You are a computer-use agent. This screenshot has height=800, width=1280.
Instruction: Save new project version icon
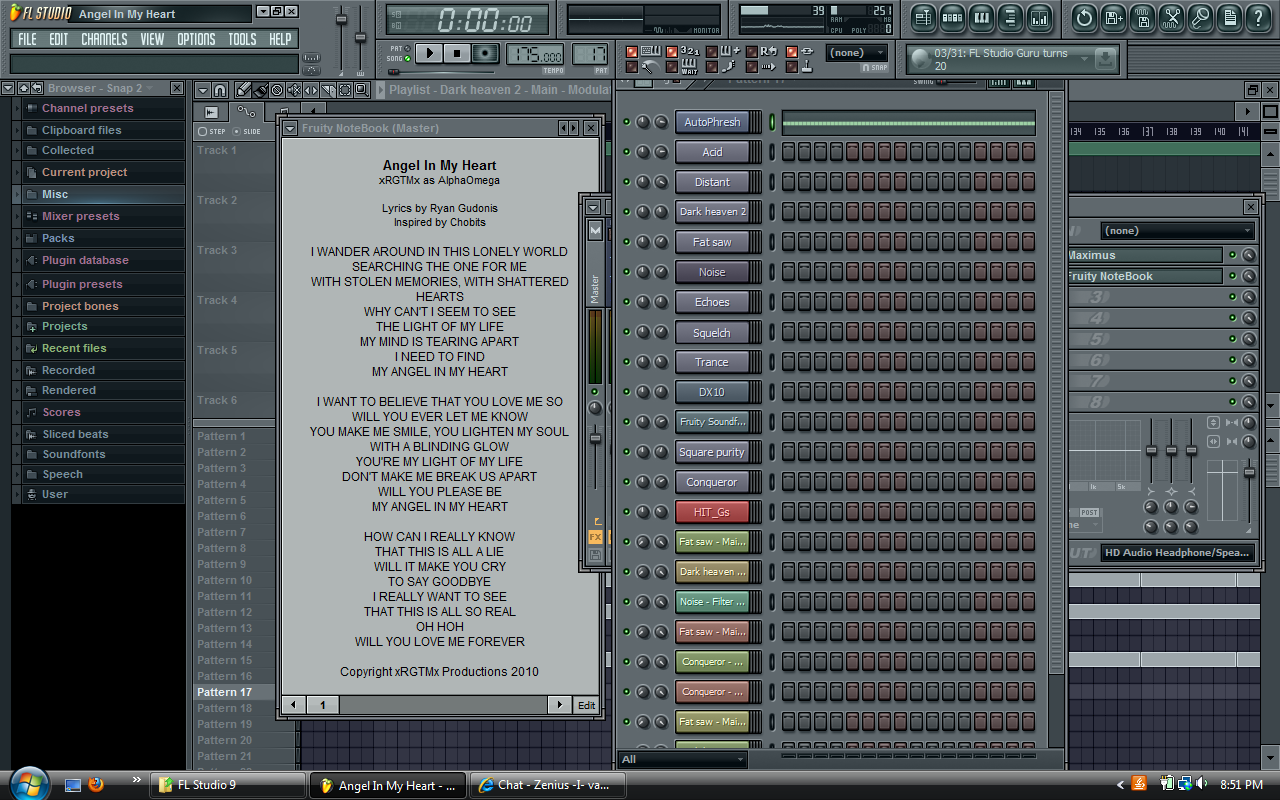pyautogui.click(x=1113, y=17)
